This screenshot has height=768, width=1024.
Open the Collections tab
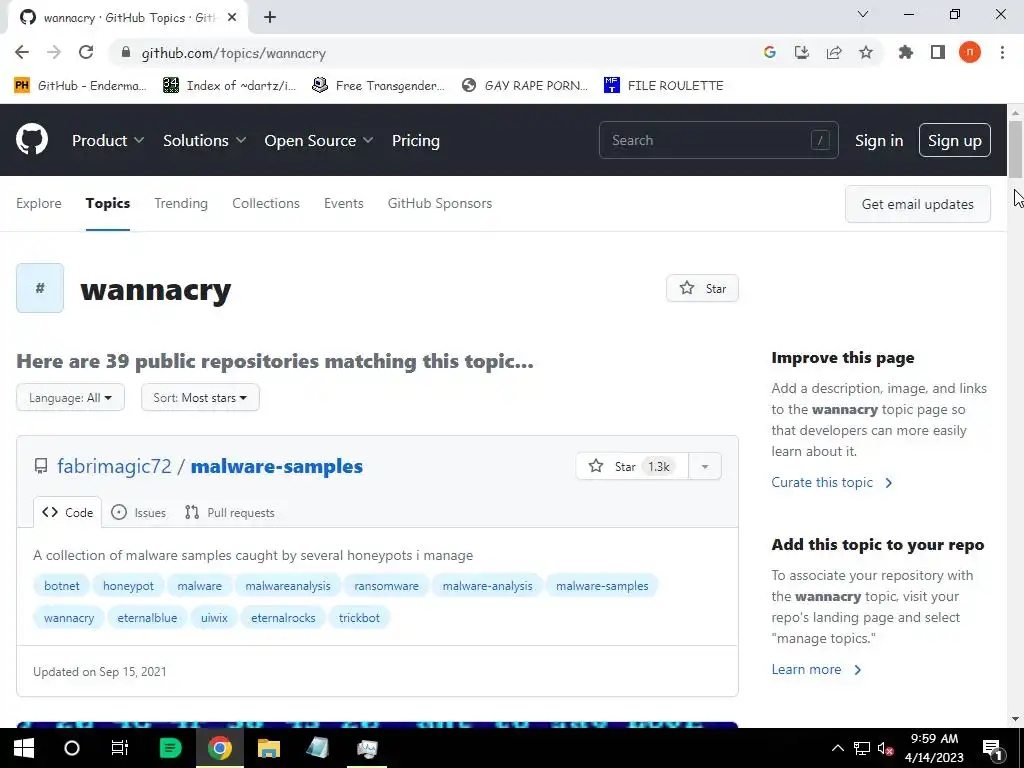(266, 203)
